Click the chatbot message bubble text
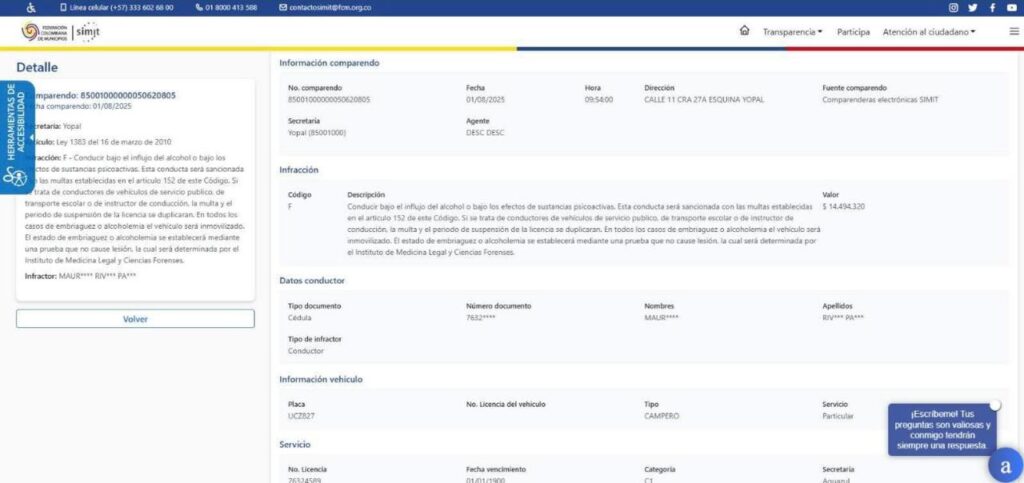1024x483 pixels. tap(941, 429)
